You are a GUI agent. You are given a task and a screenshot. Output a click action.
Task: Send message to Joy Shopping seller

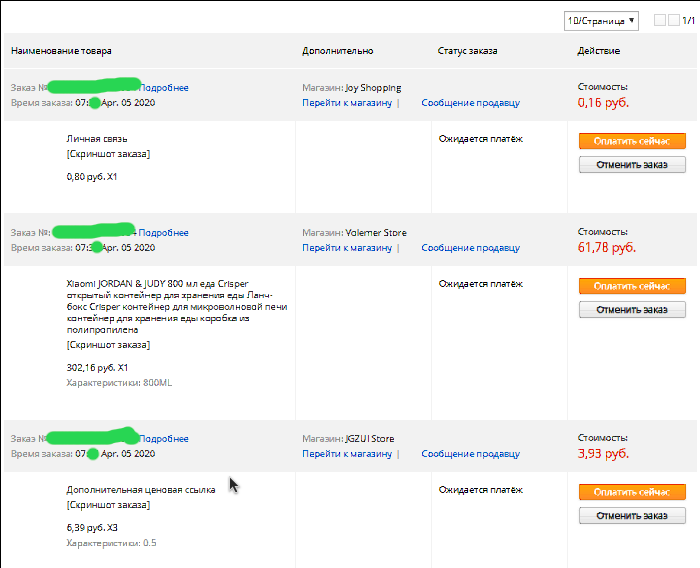coord(471,103)
